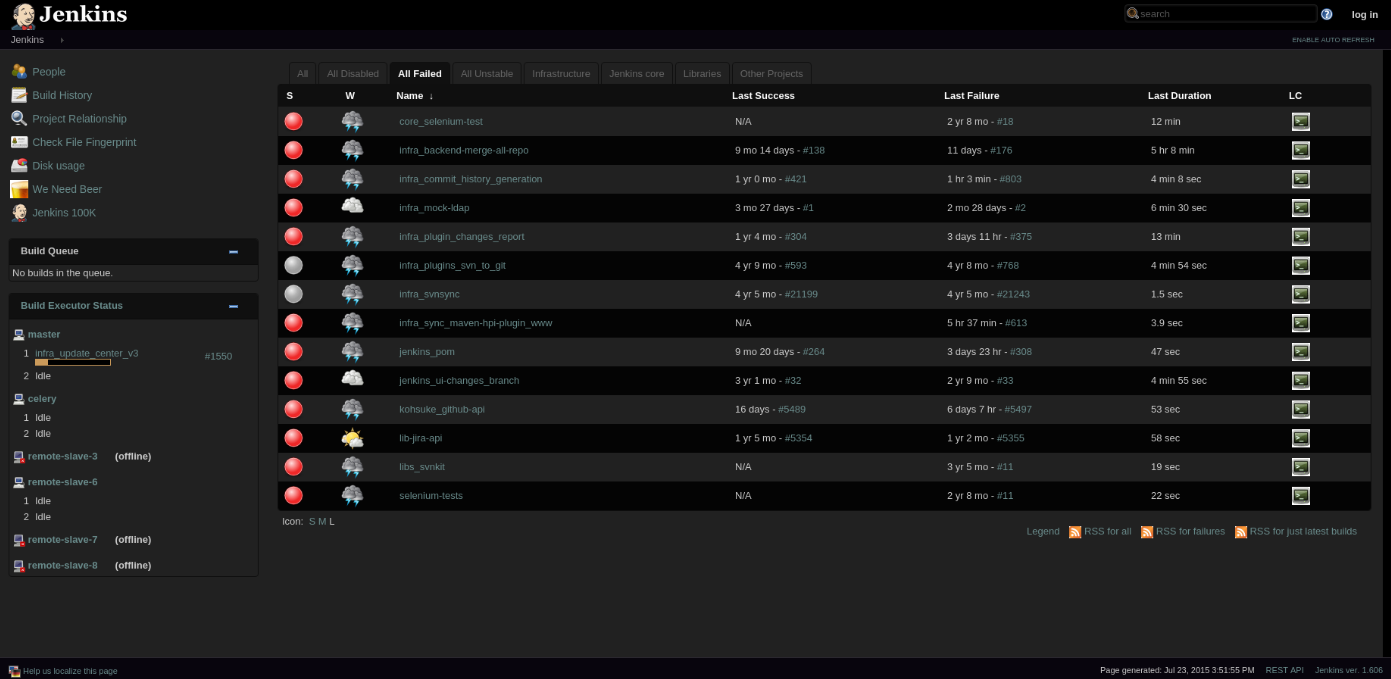
Task: Open the libs_svnkit job link
Action: [422, 467]
